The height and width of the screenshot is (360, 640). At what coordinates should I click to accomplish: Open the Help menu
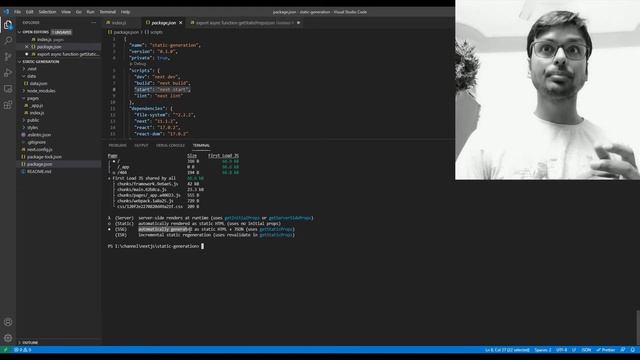pyautogui.click(x=125, y=12)
